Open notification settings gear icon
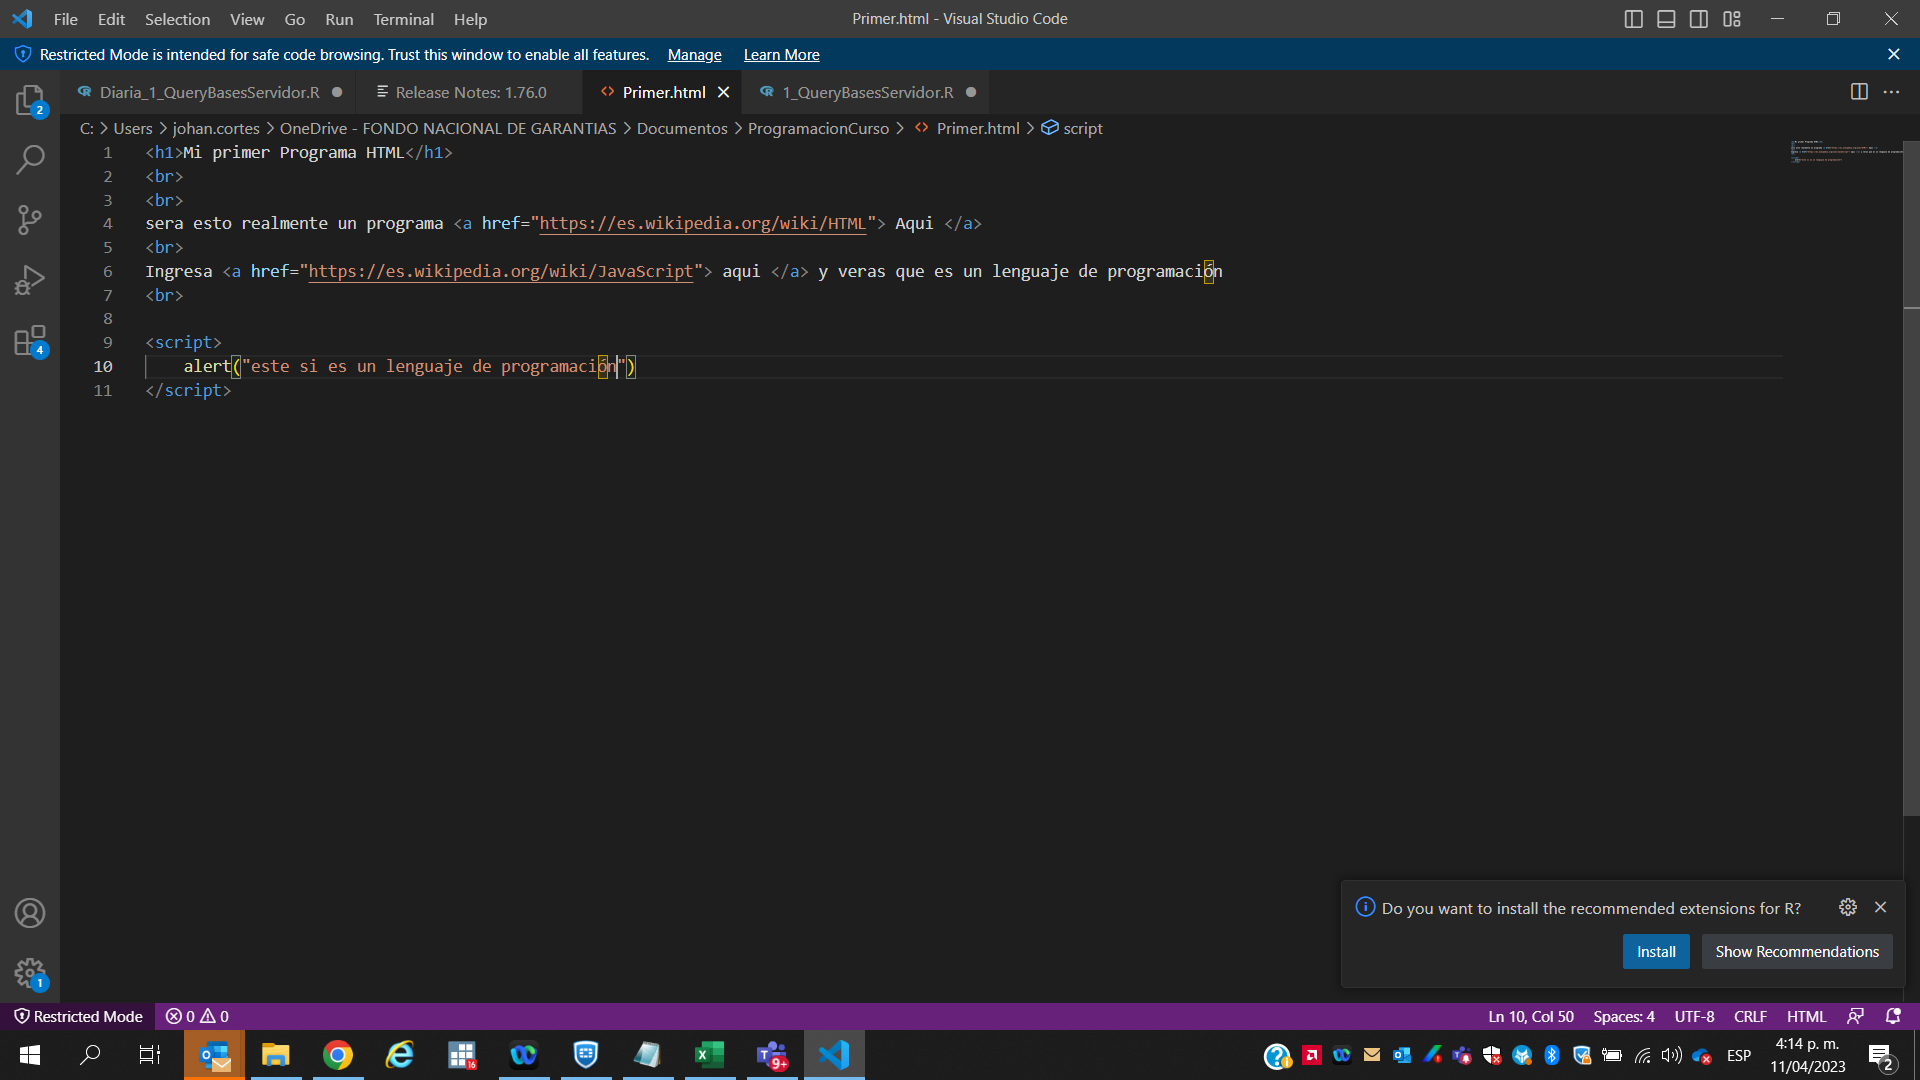This screenshot has height=1080, width=1920. (x=1848, y=907)
